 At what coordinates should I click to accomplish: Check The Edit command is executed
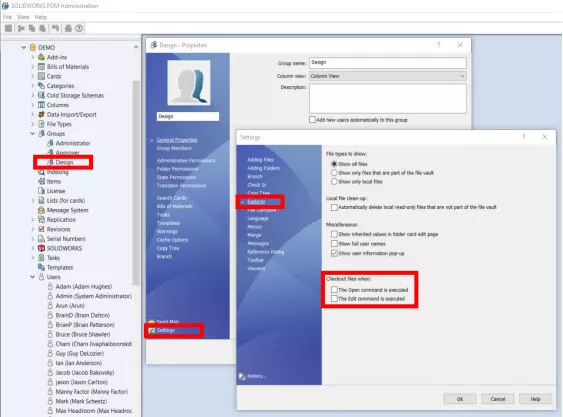pyautogui.click(x=334, y=298)
